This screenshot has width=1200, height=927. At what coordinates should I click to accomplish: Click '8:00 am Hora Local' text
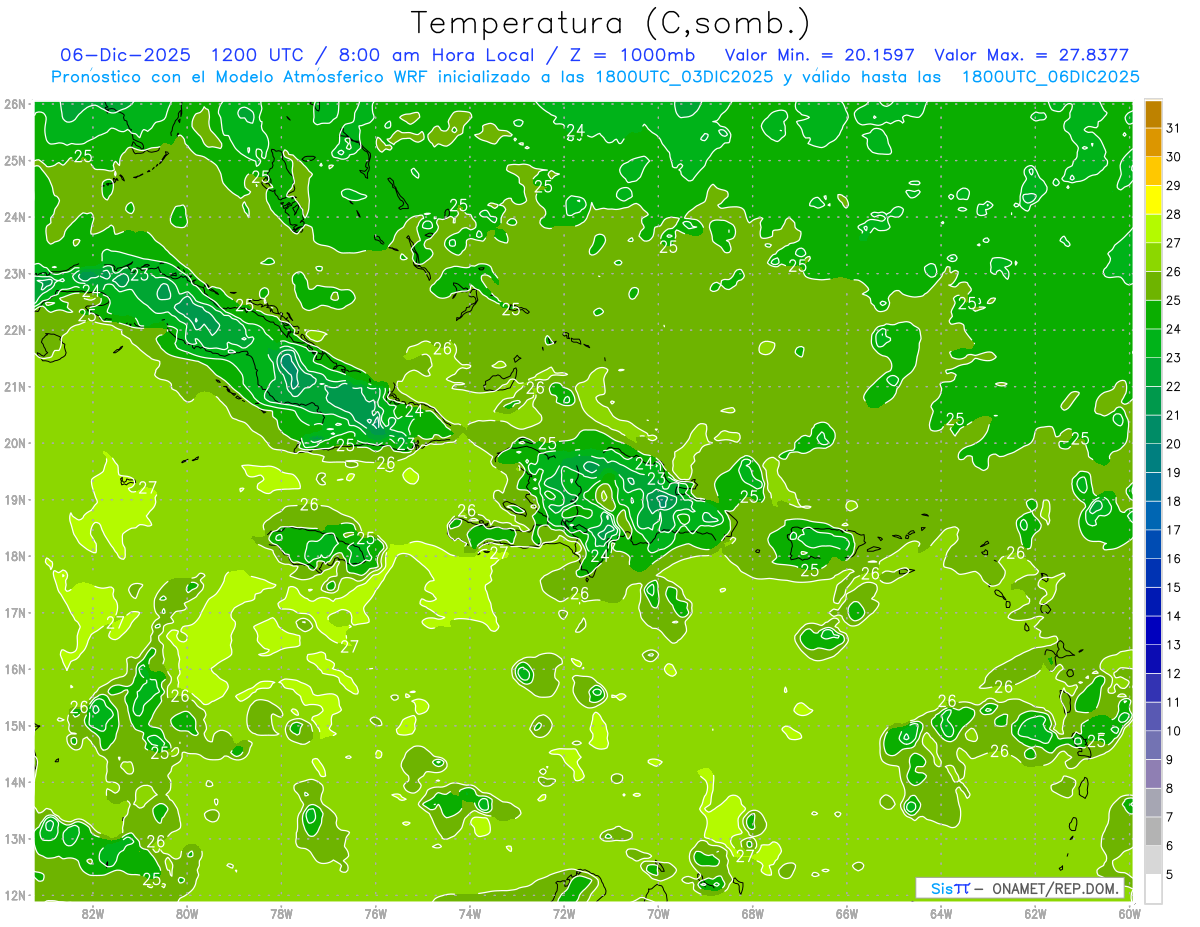point(436,55)
